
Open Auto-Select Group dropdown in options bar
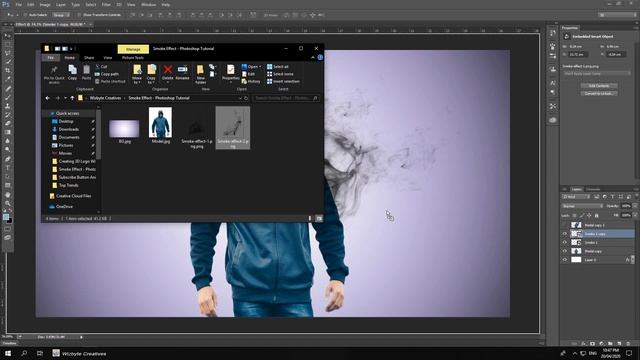tap(61, 15)
